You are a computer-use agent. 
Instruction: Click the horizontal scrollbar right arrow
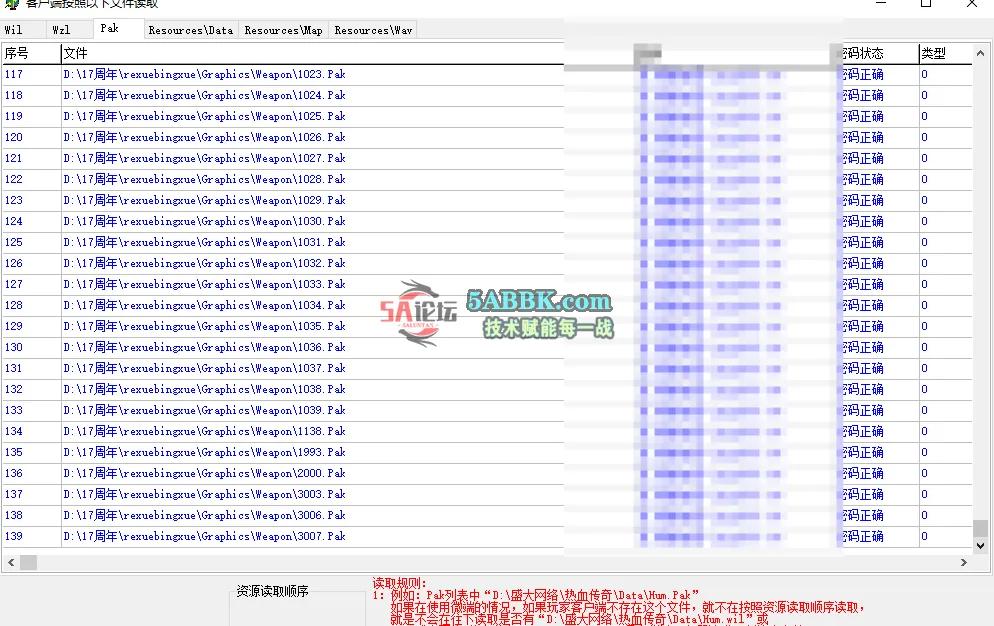964,562
